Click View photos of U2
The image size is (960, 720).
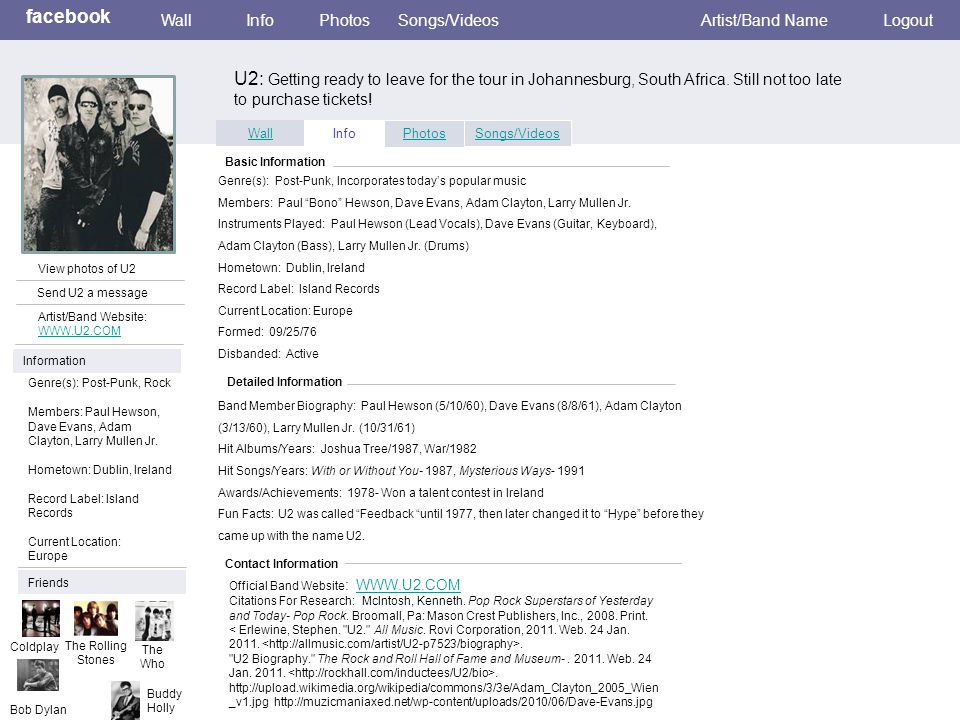click(x=86, y=269)
